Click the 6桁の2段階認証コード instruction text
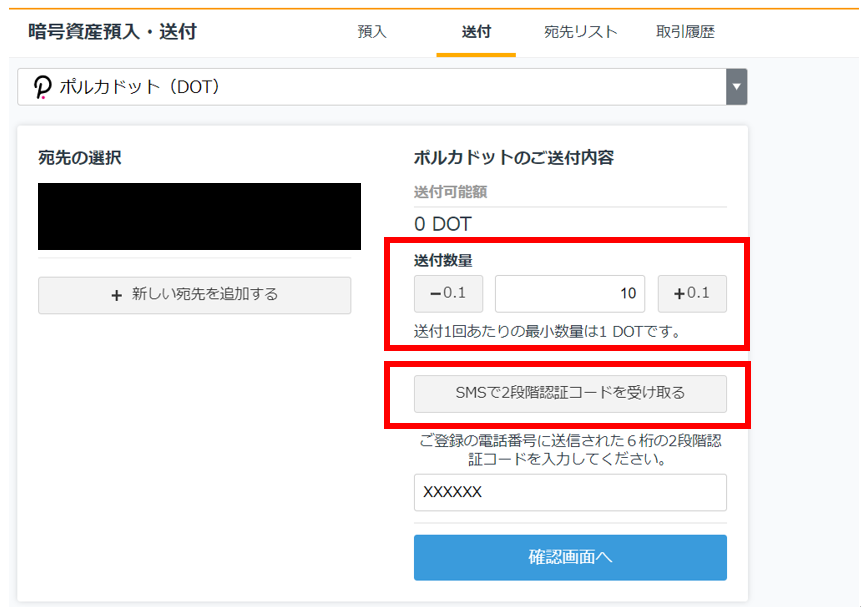The height and width of the screenshot is (607, 861). click(x=570, y=449)
